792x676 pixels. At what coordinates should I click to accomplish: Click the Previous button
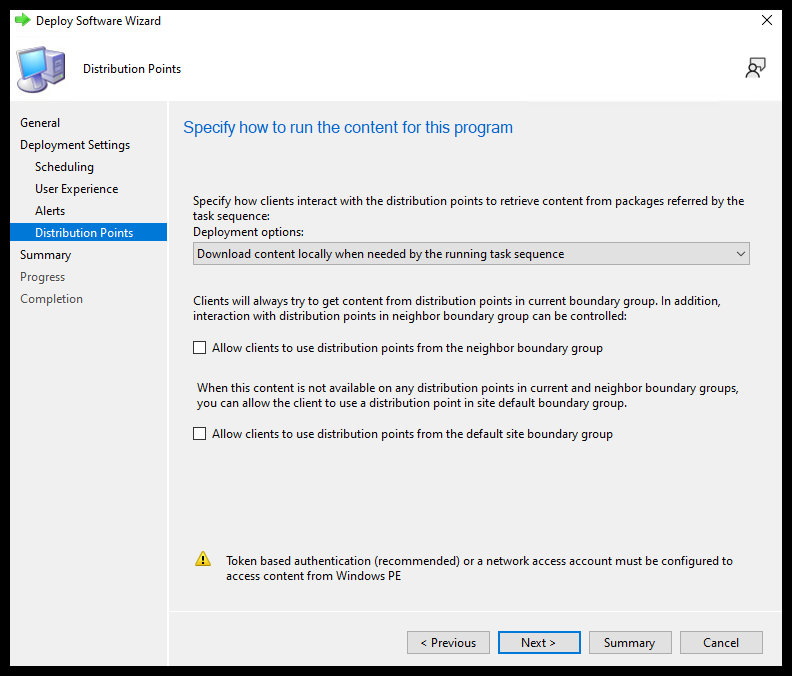[x=448, y=642]
